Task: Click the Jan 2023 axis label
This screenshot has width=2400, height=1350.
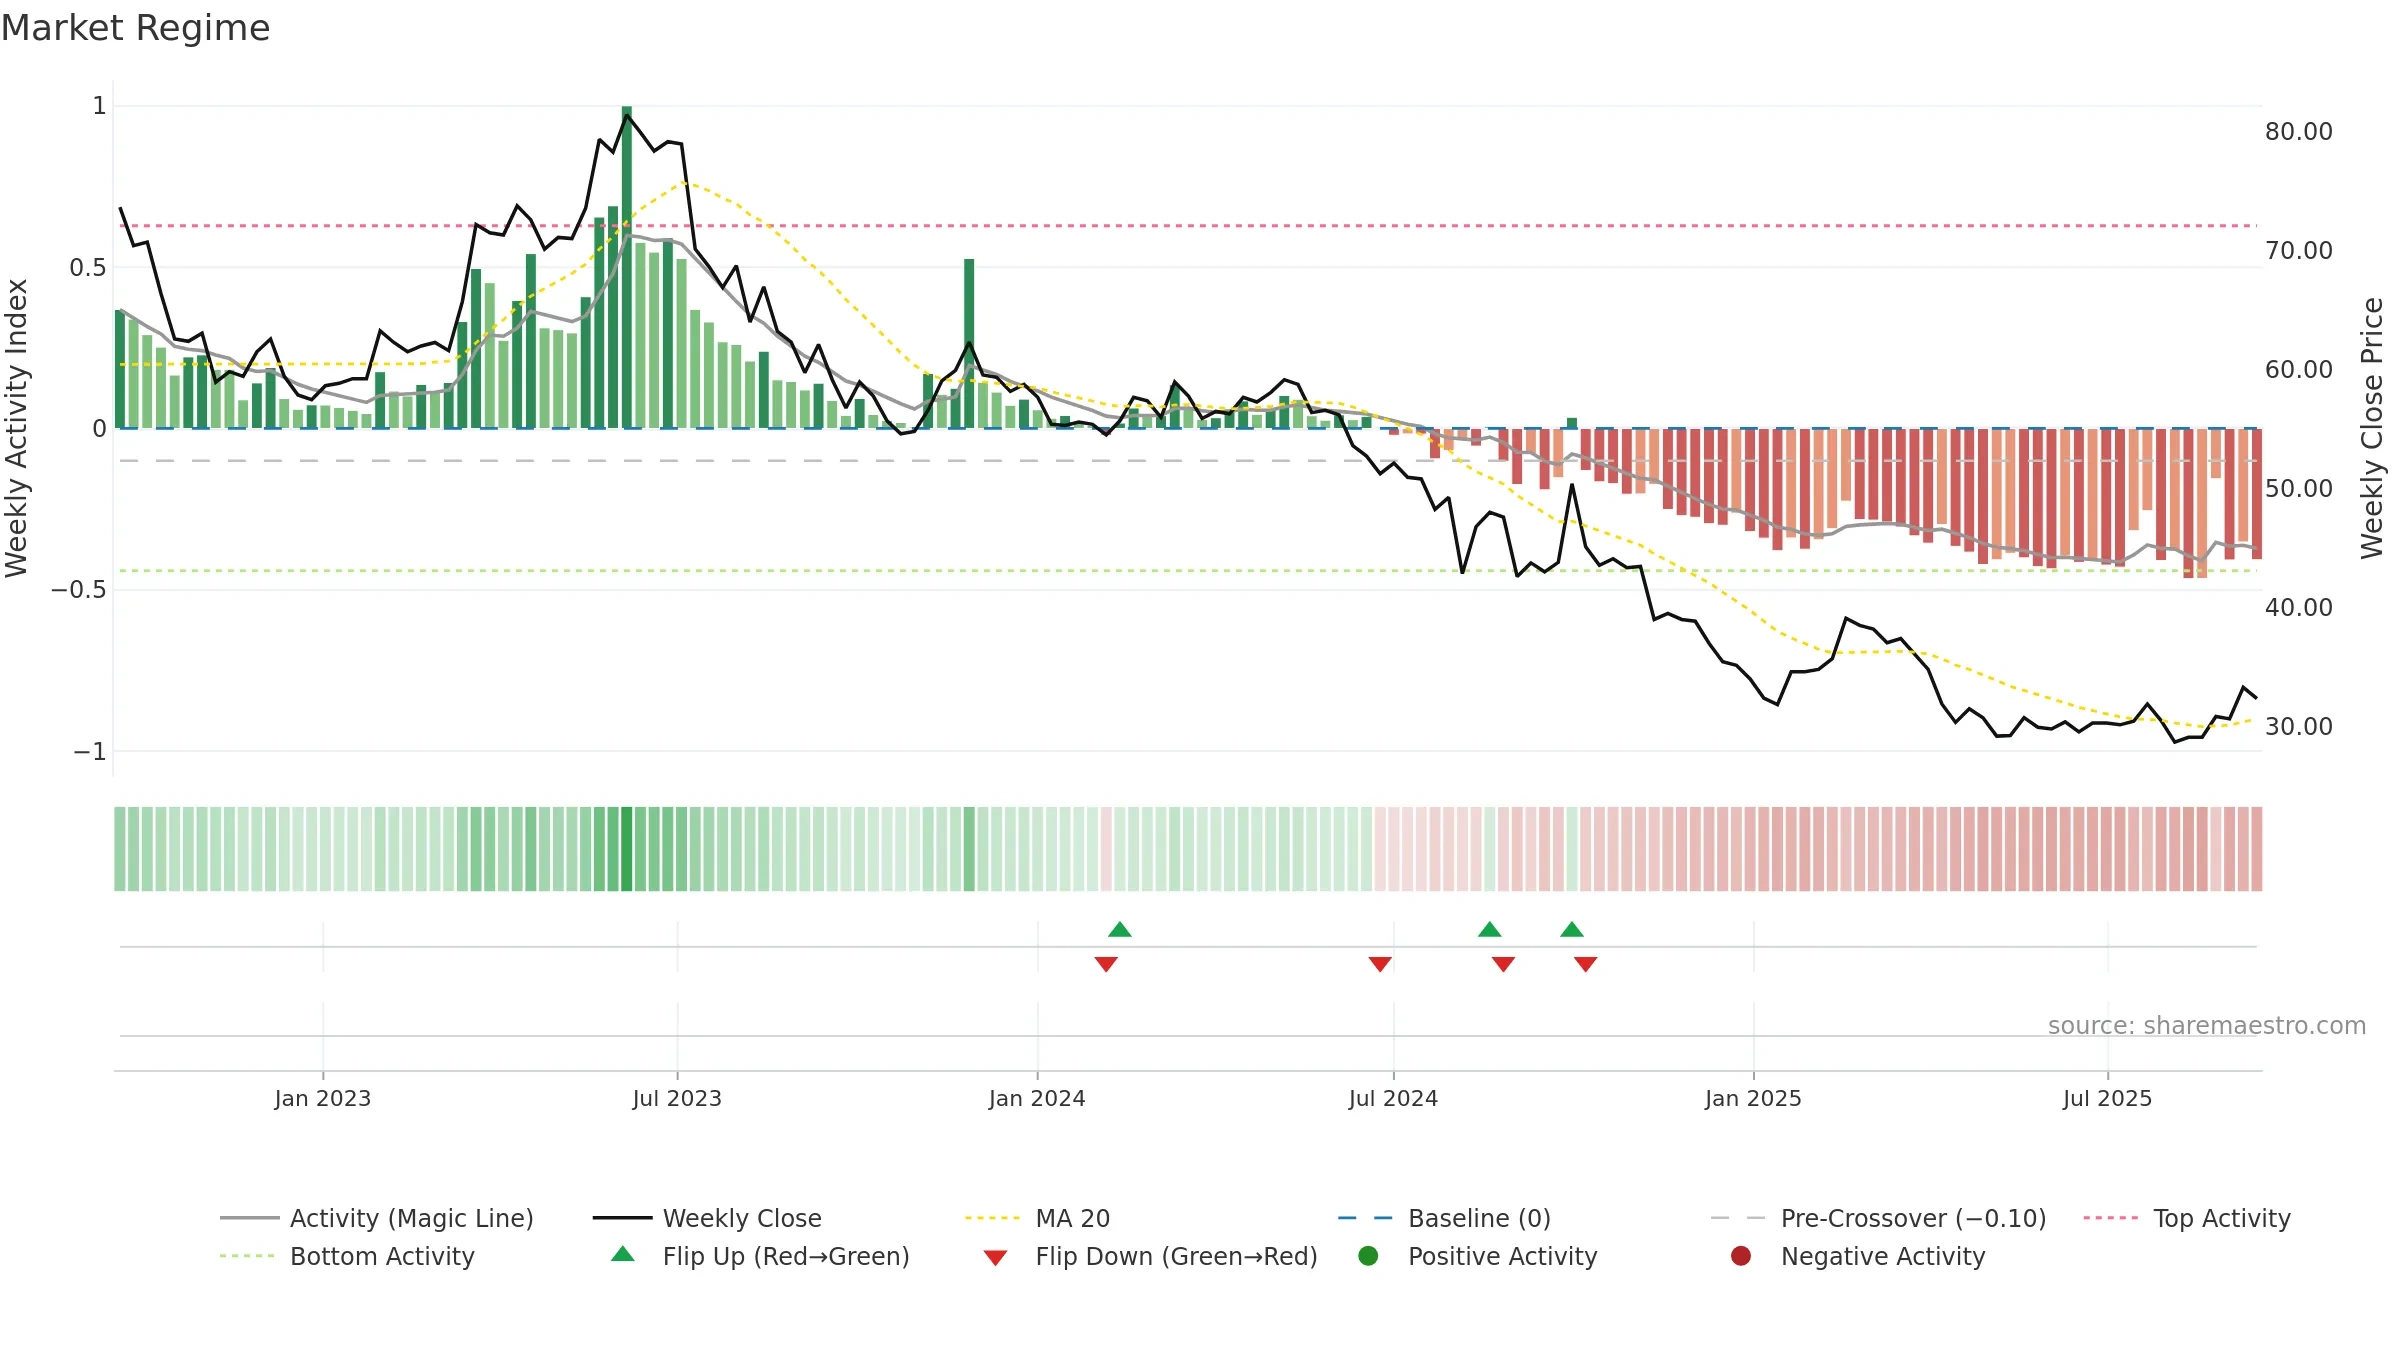Action: click(323, 1098)
